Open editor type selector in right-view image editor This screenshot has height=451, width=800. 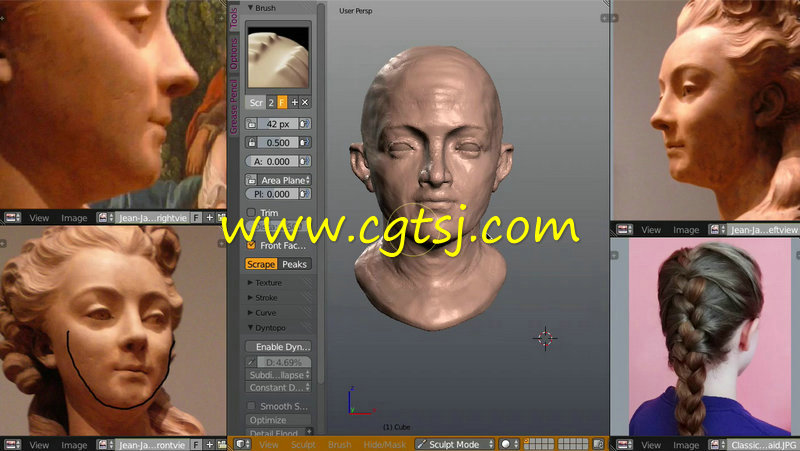[12, 218]
